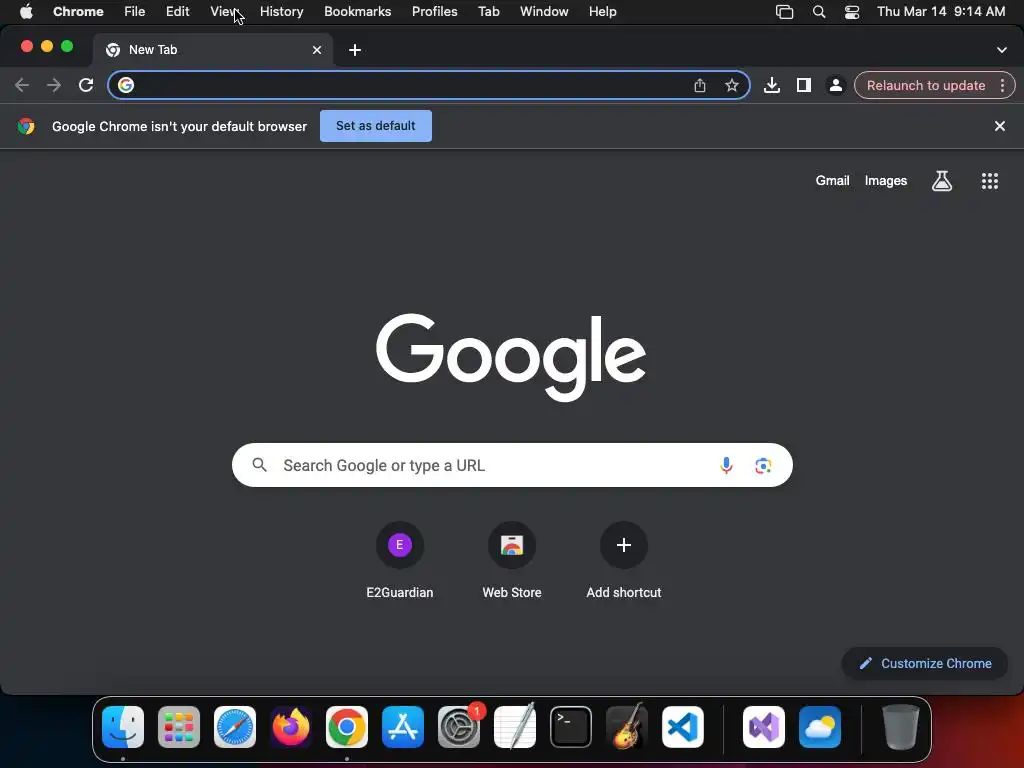Image resolution: width=1024 pixels, height=768 pixels.
Task: Click the share icon in address bar
Action: click(x=699, y=85)
